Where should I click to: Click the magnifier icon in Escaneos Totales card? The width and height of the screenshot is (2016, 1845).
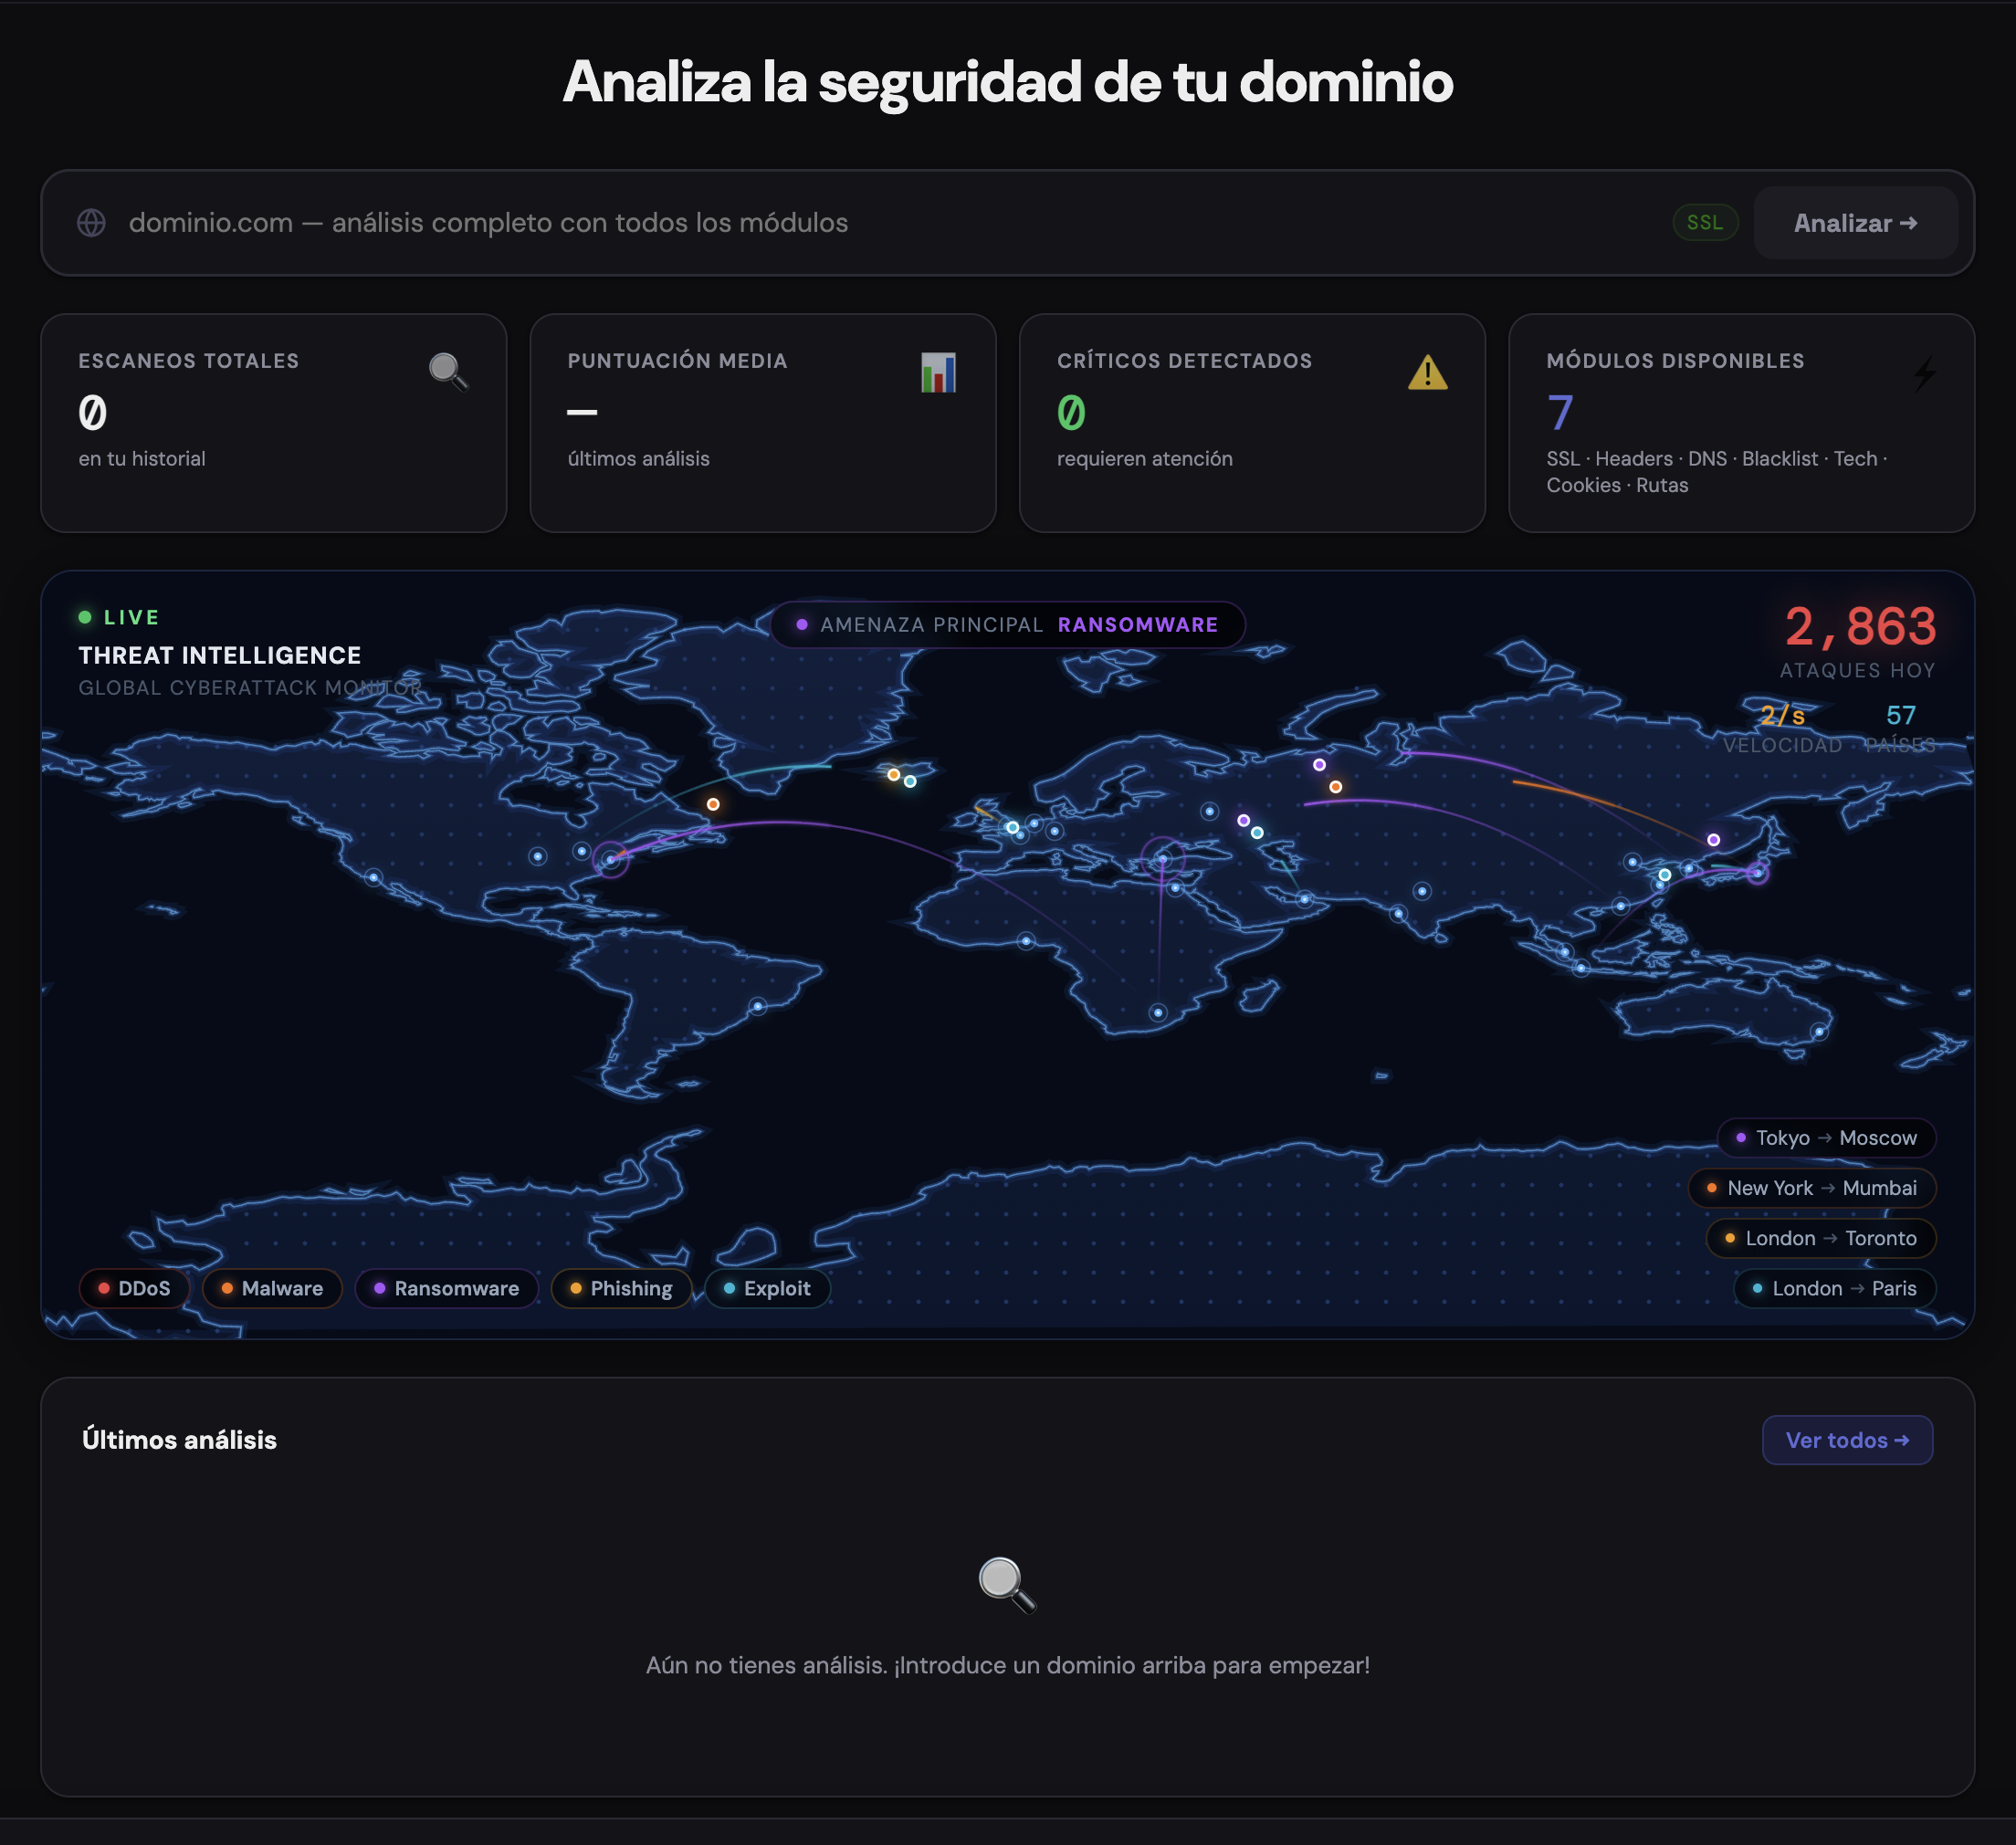point(449,372)
